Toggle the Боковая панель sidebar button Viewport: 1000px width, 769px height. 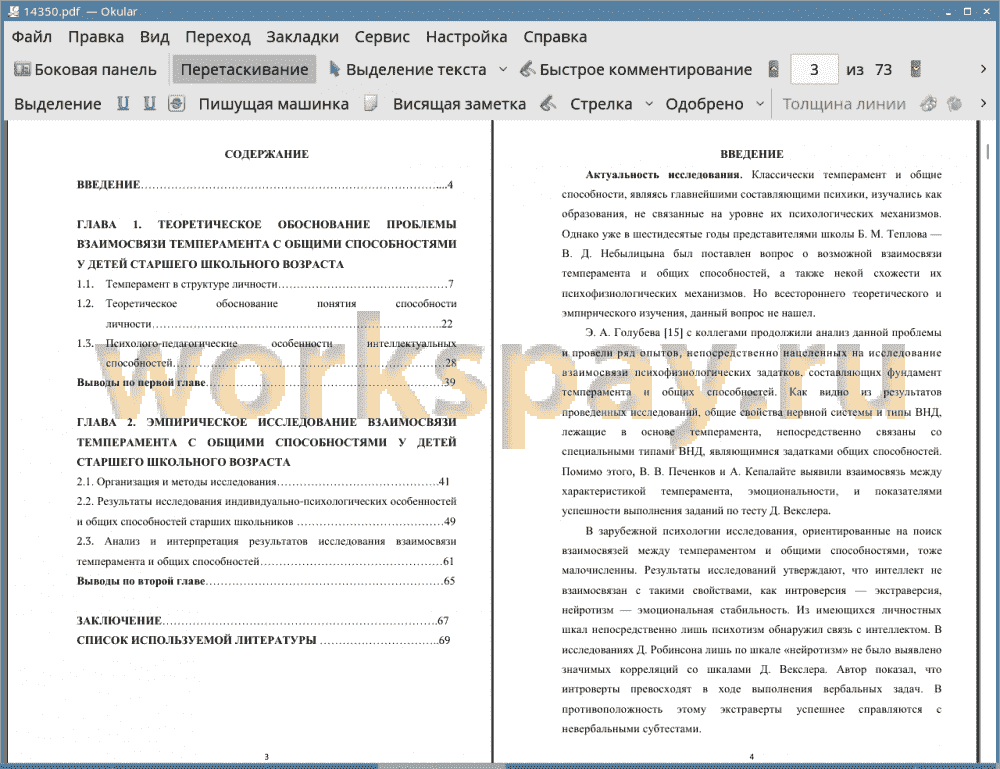point(85,70)
